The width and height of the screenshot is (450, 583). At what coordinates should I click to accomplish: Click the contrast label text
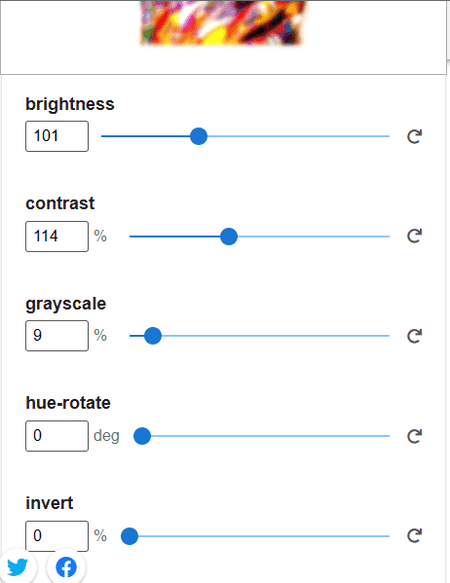pyautogui.click(x=60, y=203)
